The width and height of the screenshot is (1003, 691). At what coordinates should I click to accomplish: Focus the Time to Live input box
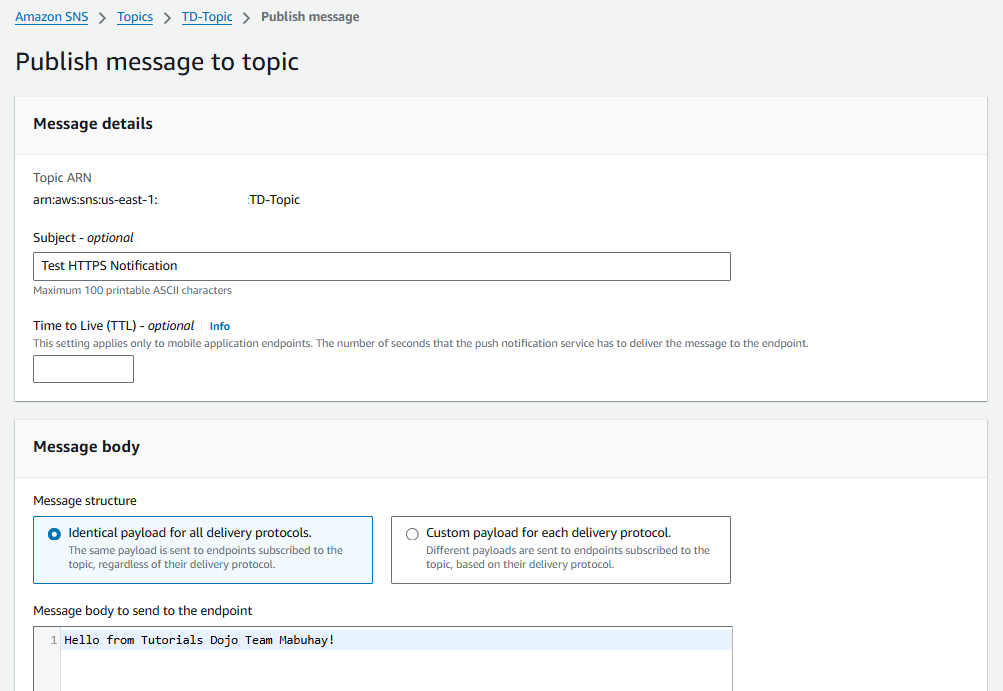pyautogui.click(x=83, y=368)
